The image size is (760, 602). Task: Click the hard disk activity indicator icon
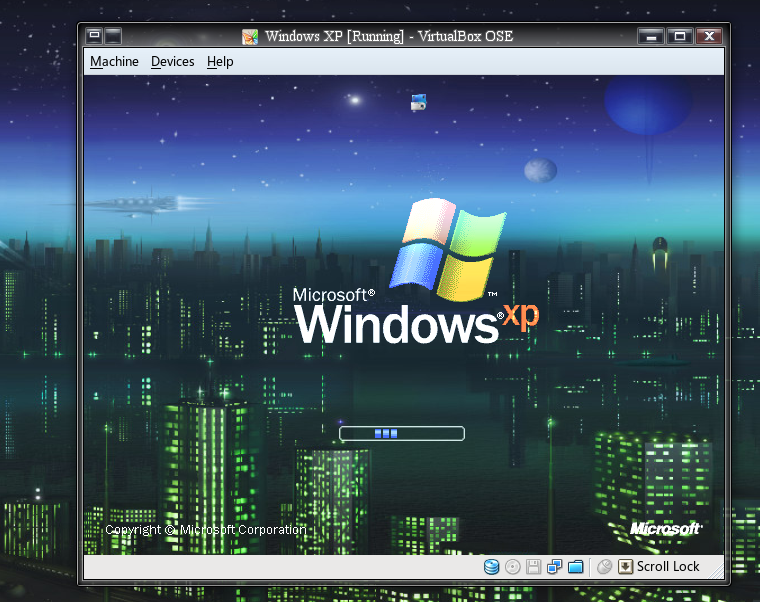[x=491, y=567]
